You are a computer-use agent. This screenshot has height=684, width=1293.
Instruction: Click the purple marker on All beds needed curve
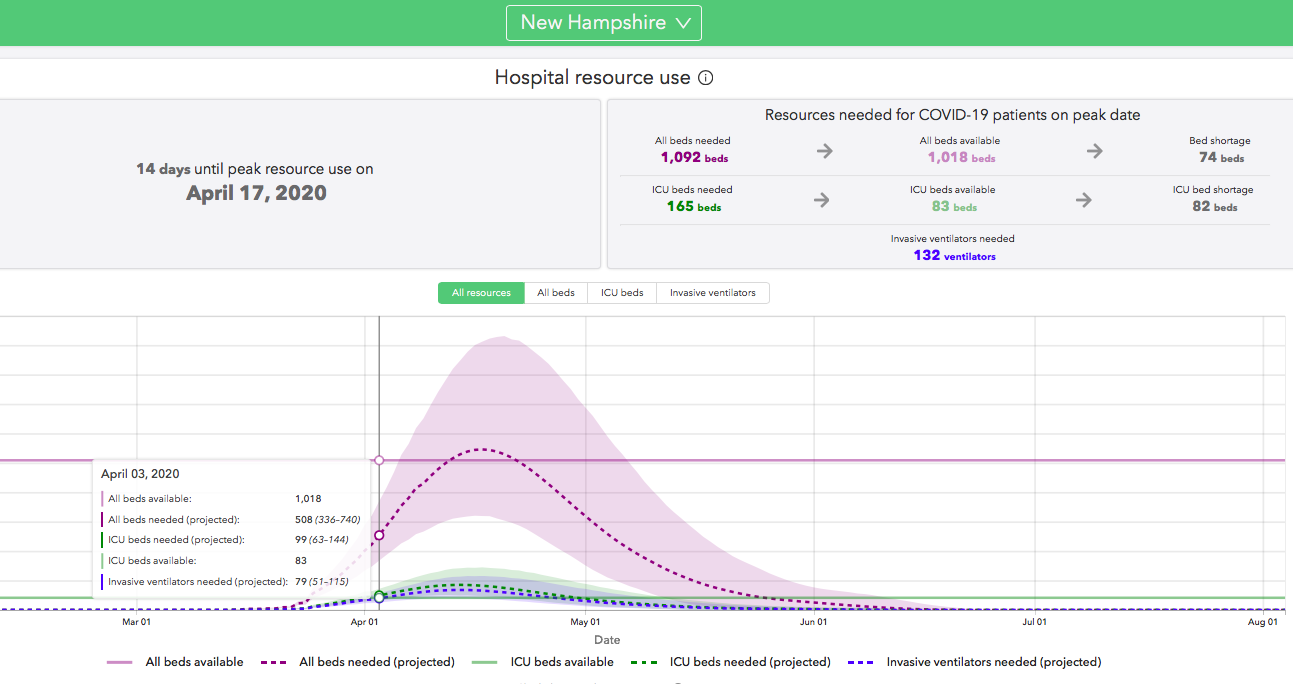tap(379, 536)
